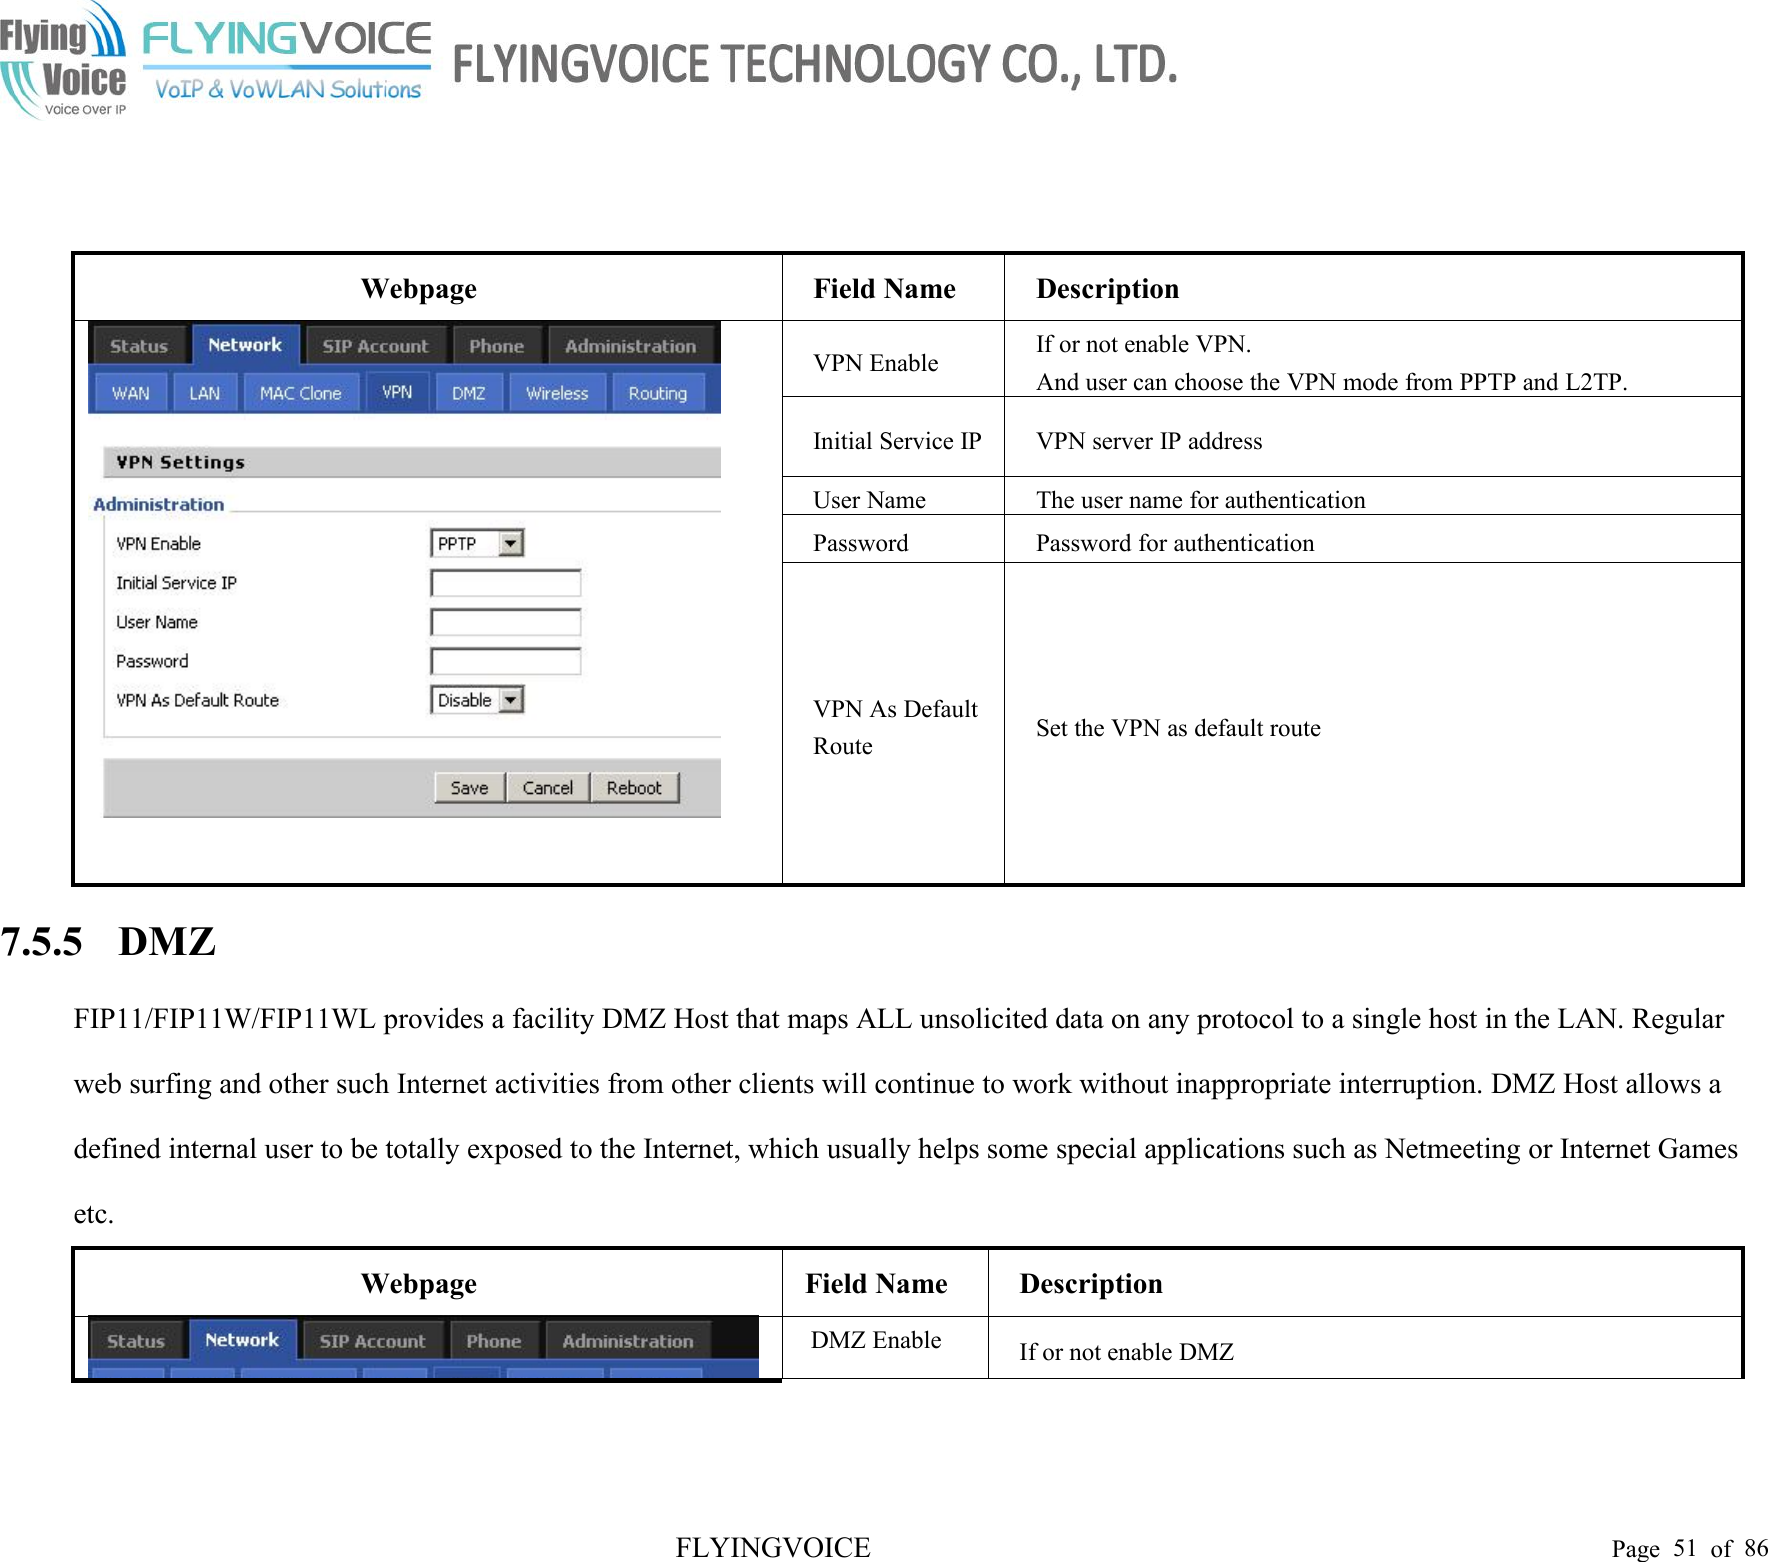Viewport: 1768px width, 1562px height.
Task: Click the FlyingVoice Voice Over IP logo
Action: [x=63, y=60]
